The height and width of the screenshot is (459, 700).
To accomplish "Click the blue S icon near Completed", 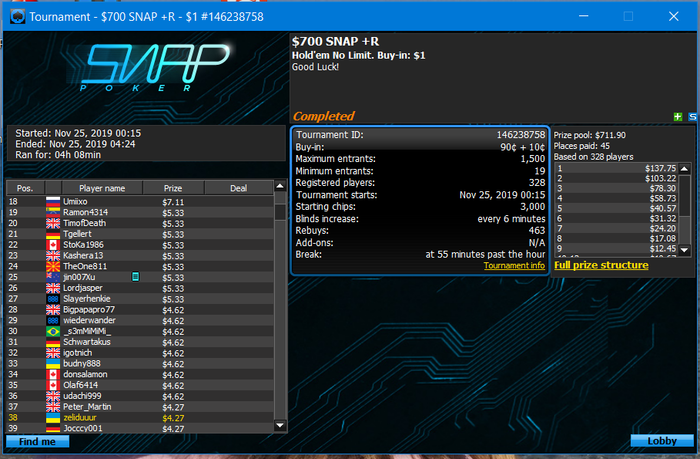I will pyautogui.click(x=692, y=117).
